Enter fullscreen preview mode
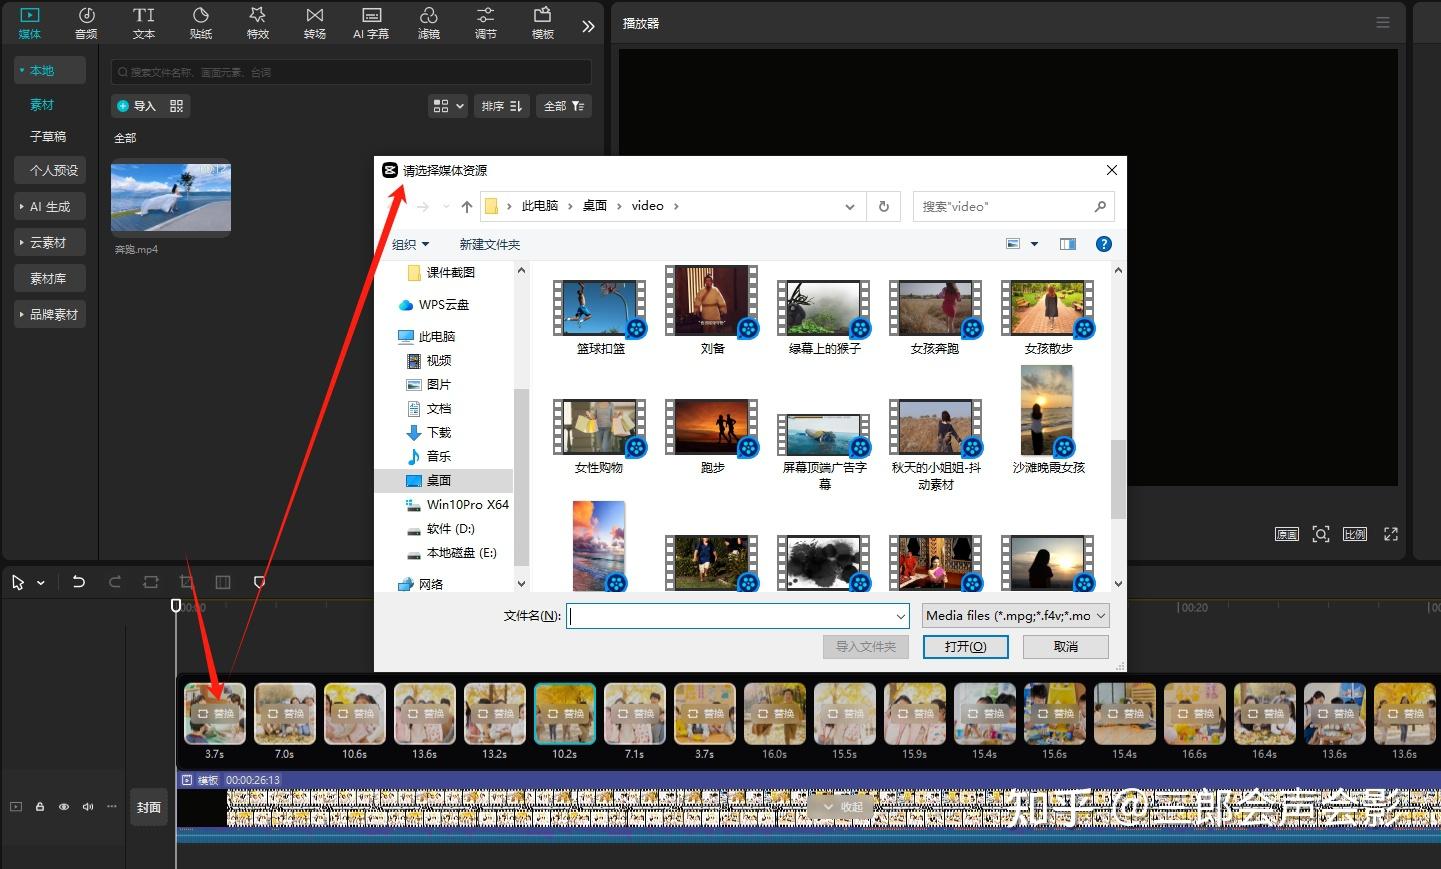Viewport: 1441px width, 869px height. click(x=1390, y=534)
